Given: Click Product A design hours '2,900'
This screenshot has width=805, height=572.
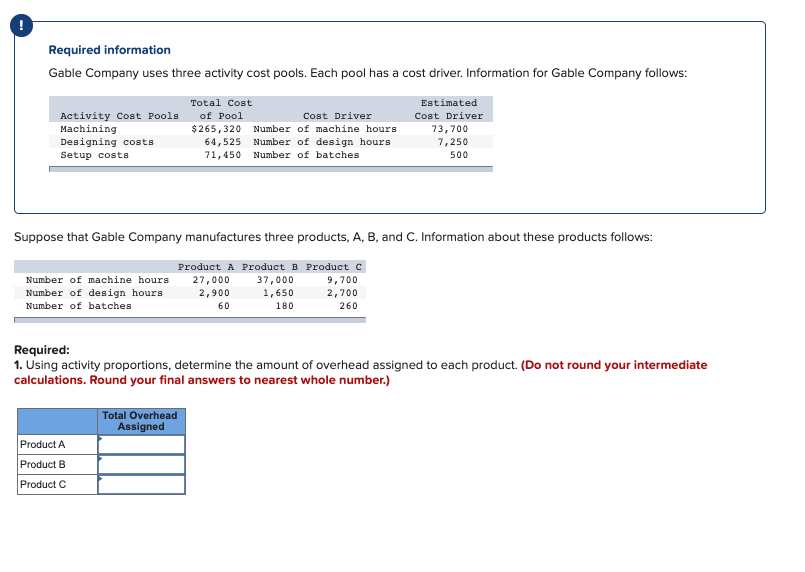Looking at the screenshot, I should (x=215, y=293).
